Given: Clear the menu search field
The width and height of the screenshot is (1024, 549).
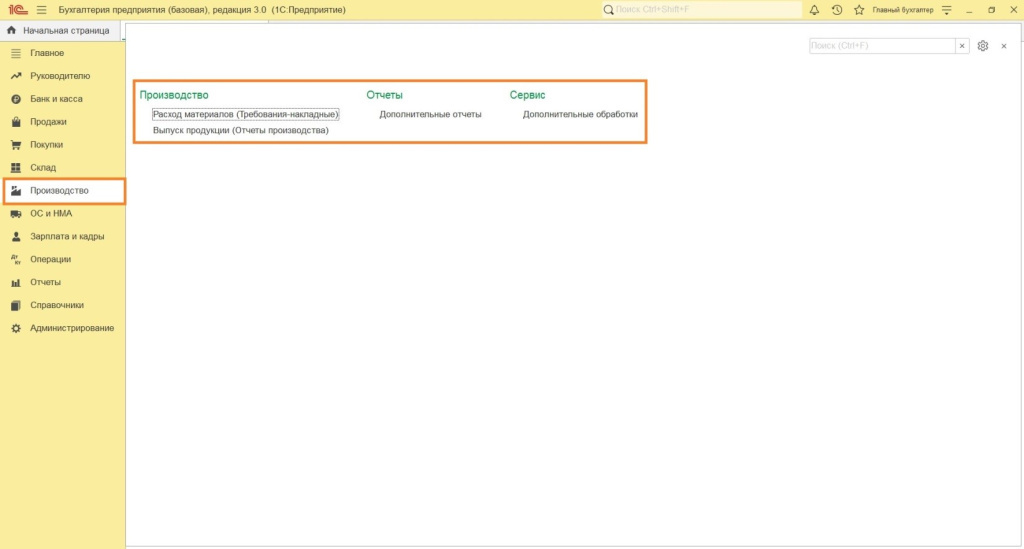Looking at the screenshot, I should click(962, 46).
